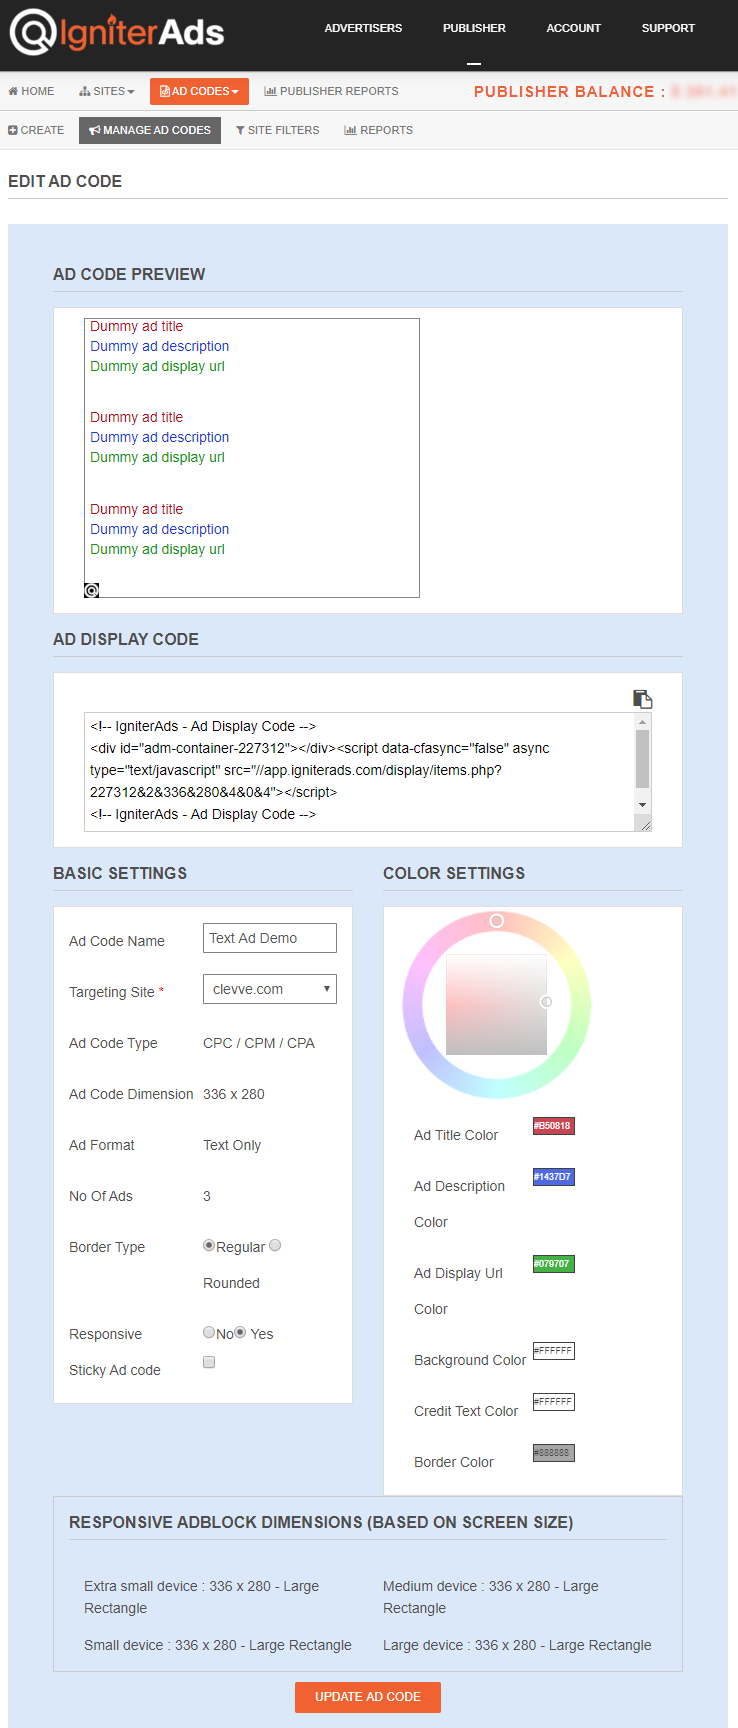Click the code textarea scroll up arrow

click(x=643, y=722)
